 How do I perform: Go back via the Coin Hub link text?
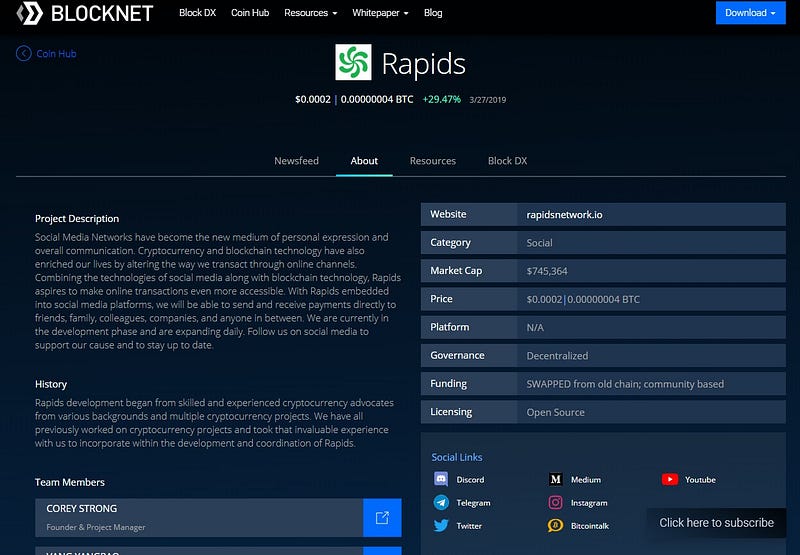point(56,54)
